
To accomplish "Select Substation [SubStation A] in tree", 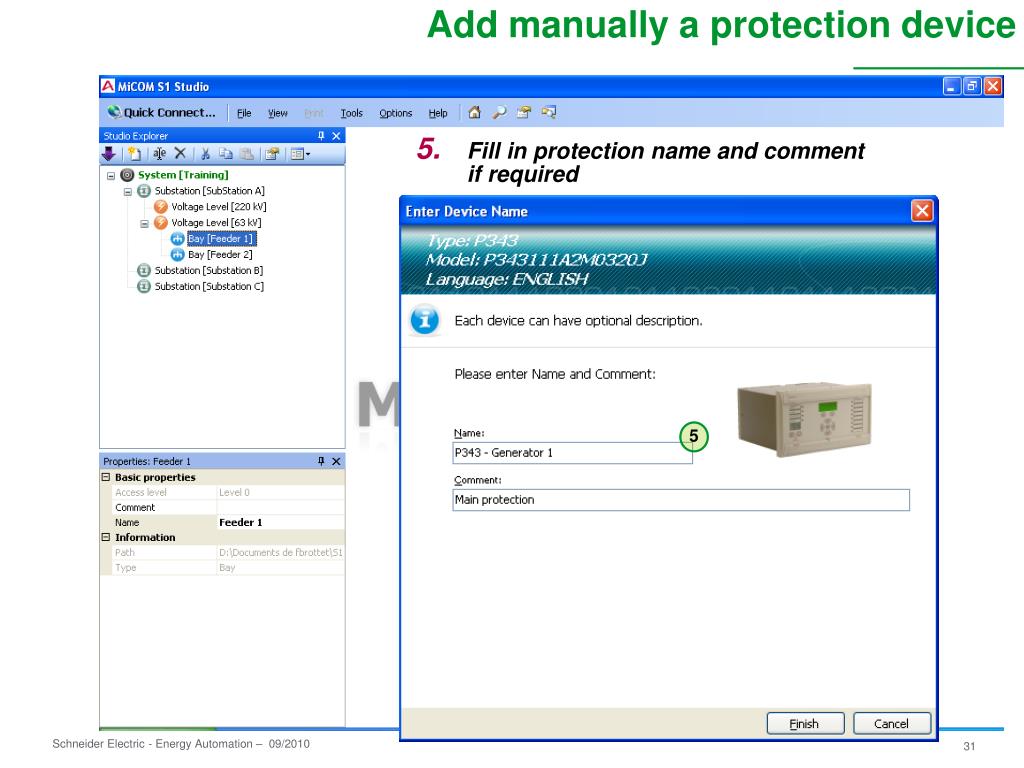I will pyautogui.click(x=210, y=191).
